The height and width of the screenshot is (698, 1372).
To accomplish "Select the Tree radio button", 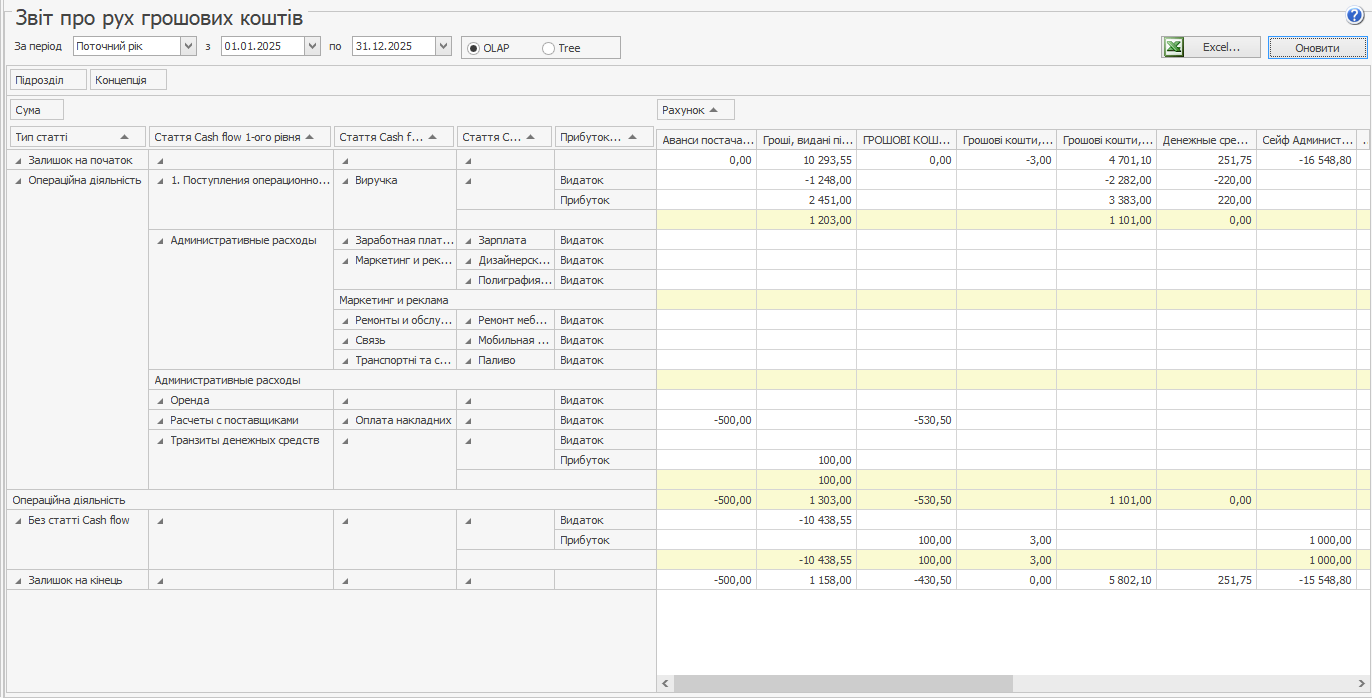I will coord(548,48).
